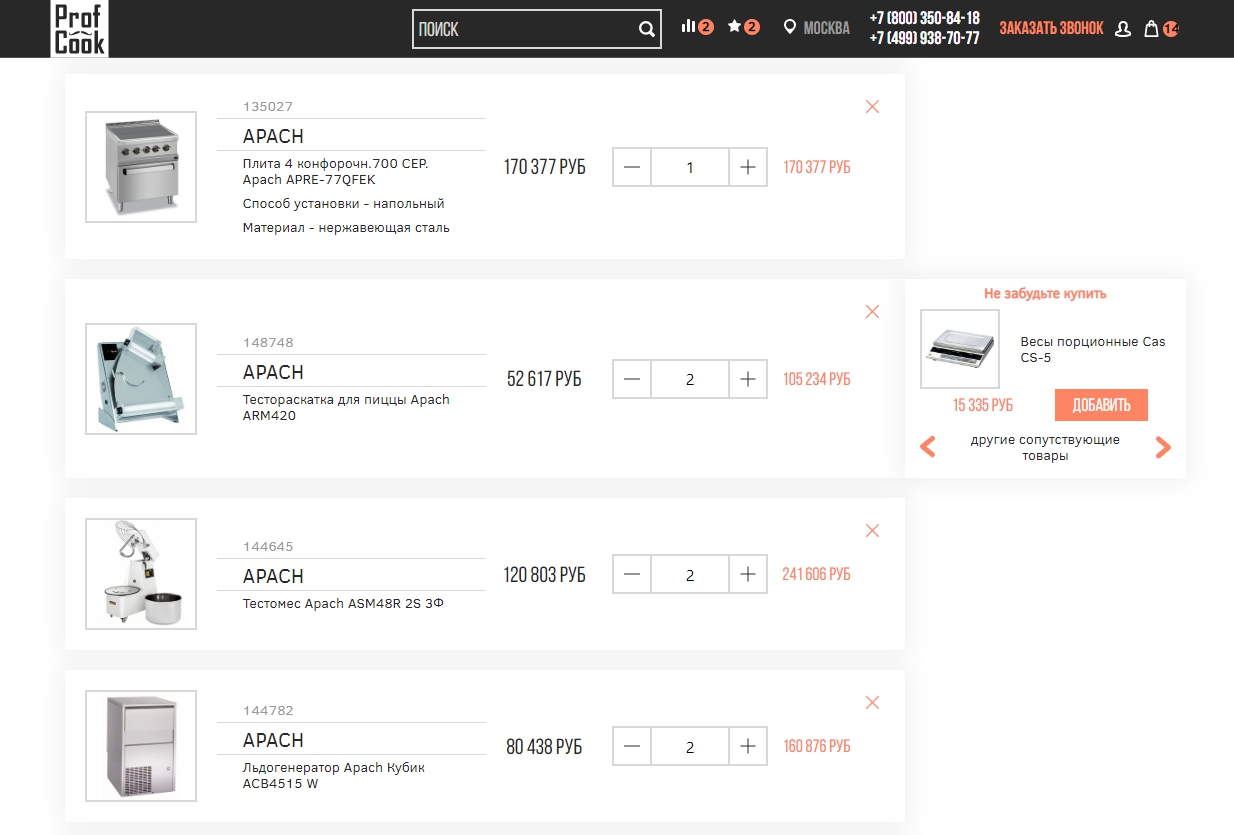The height and width of the screenshot is (835, 1234).
Task: Open the dough mixer product thumbnail
Action: click(x=141, y=573)
